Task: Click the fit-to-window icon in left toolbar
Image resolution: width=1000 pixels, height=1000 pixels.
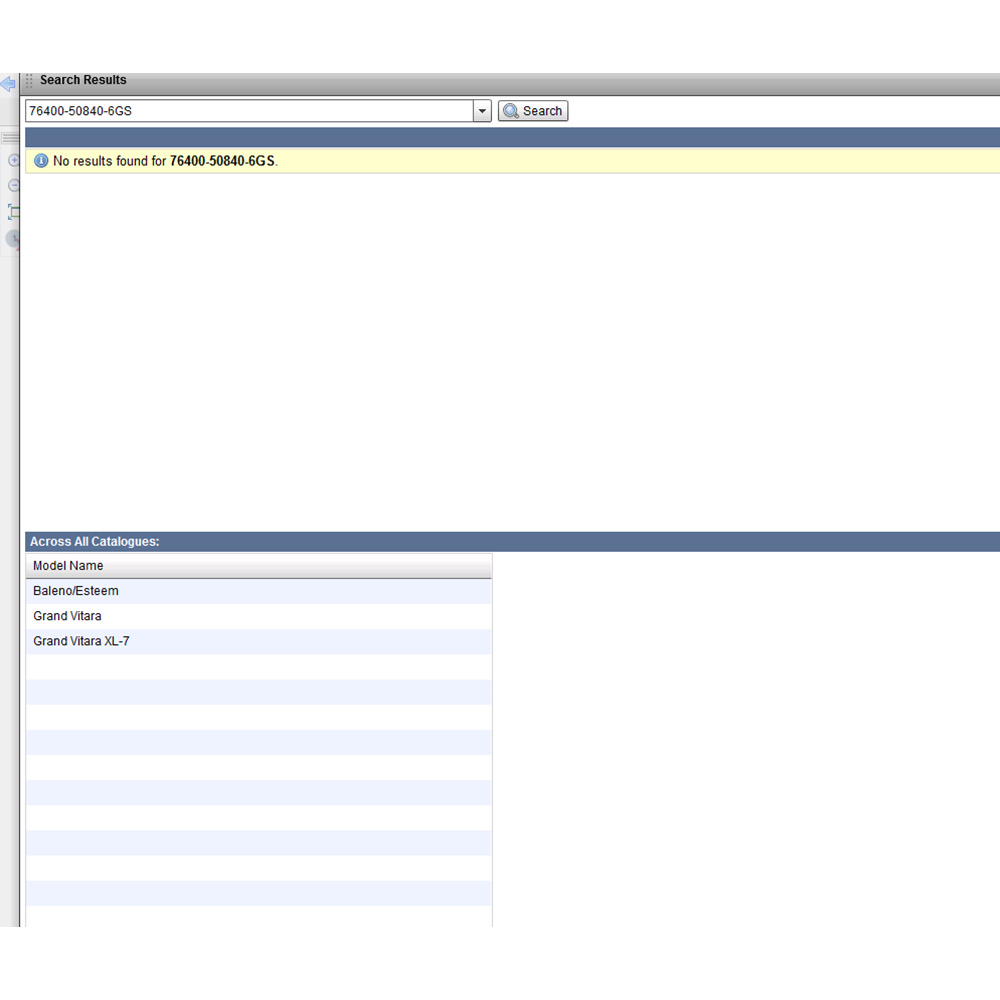Action: tap(14, 211)
